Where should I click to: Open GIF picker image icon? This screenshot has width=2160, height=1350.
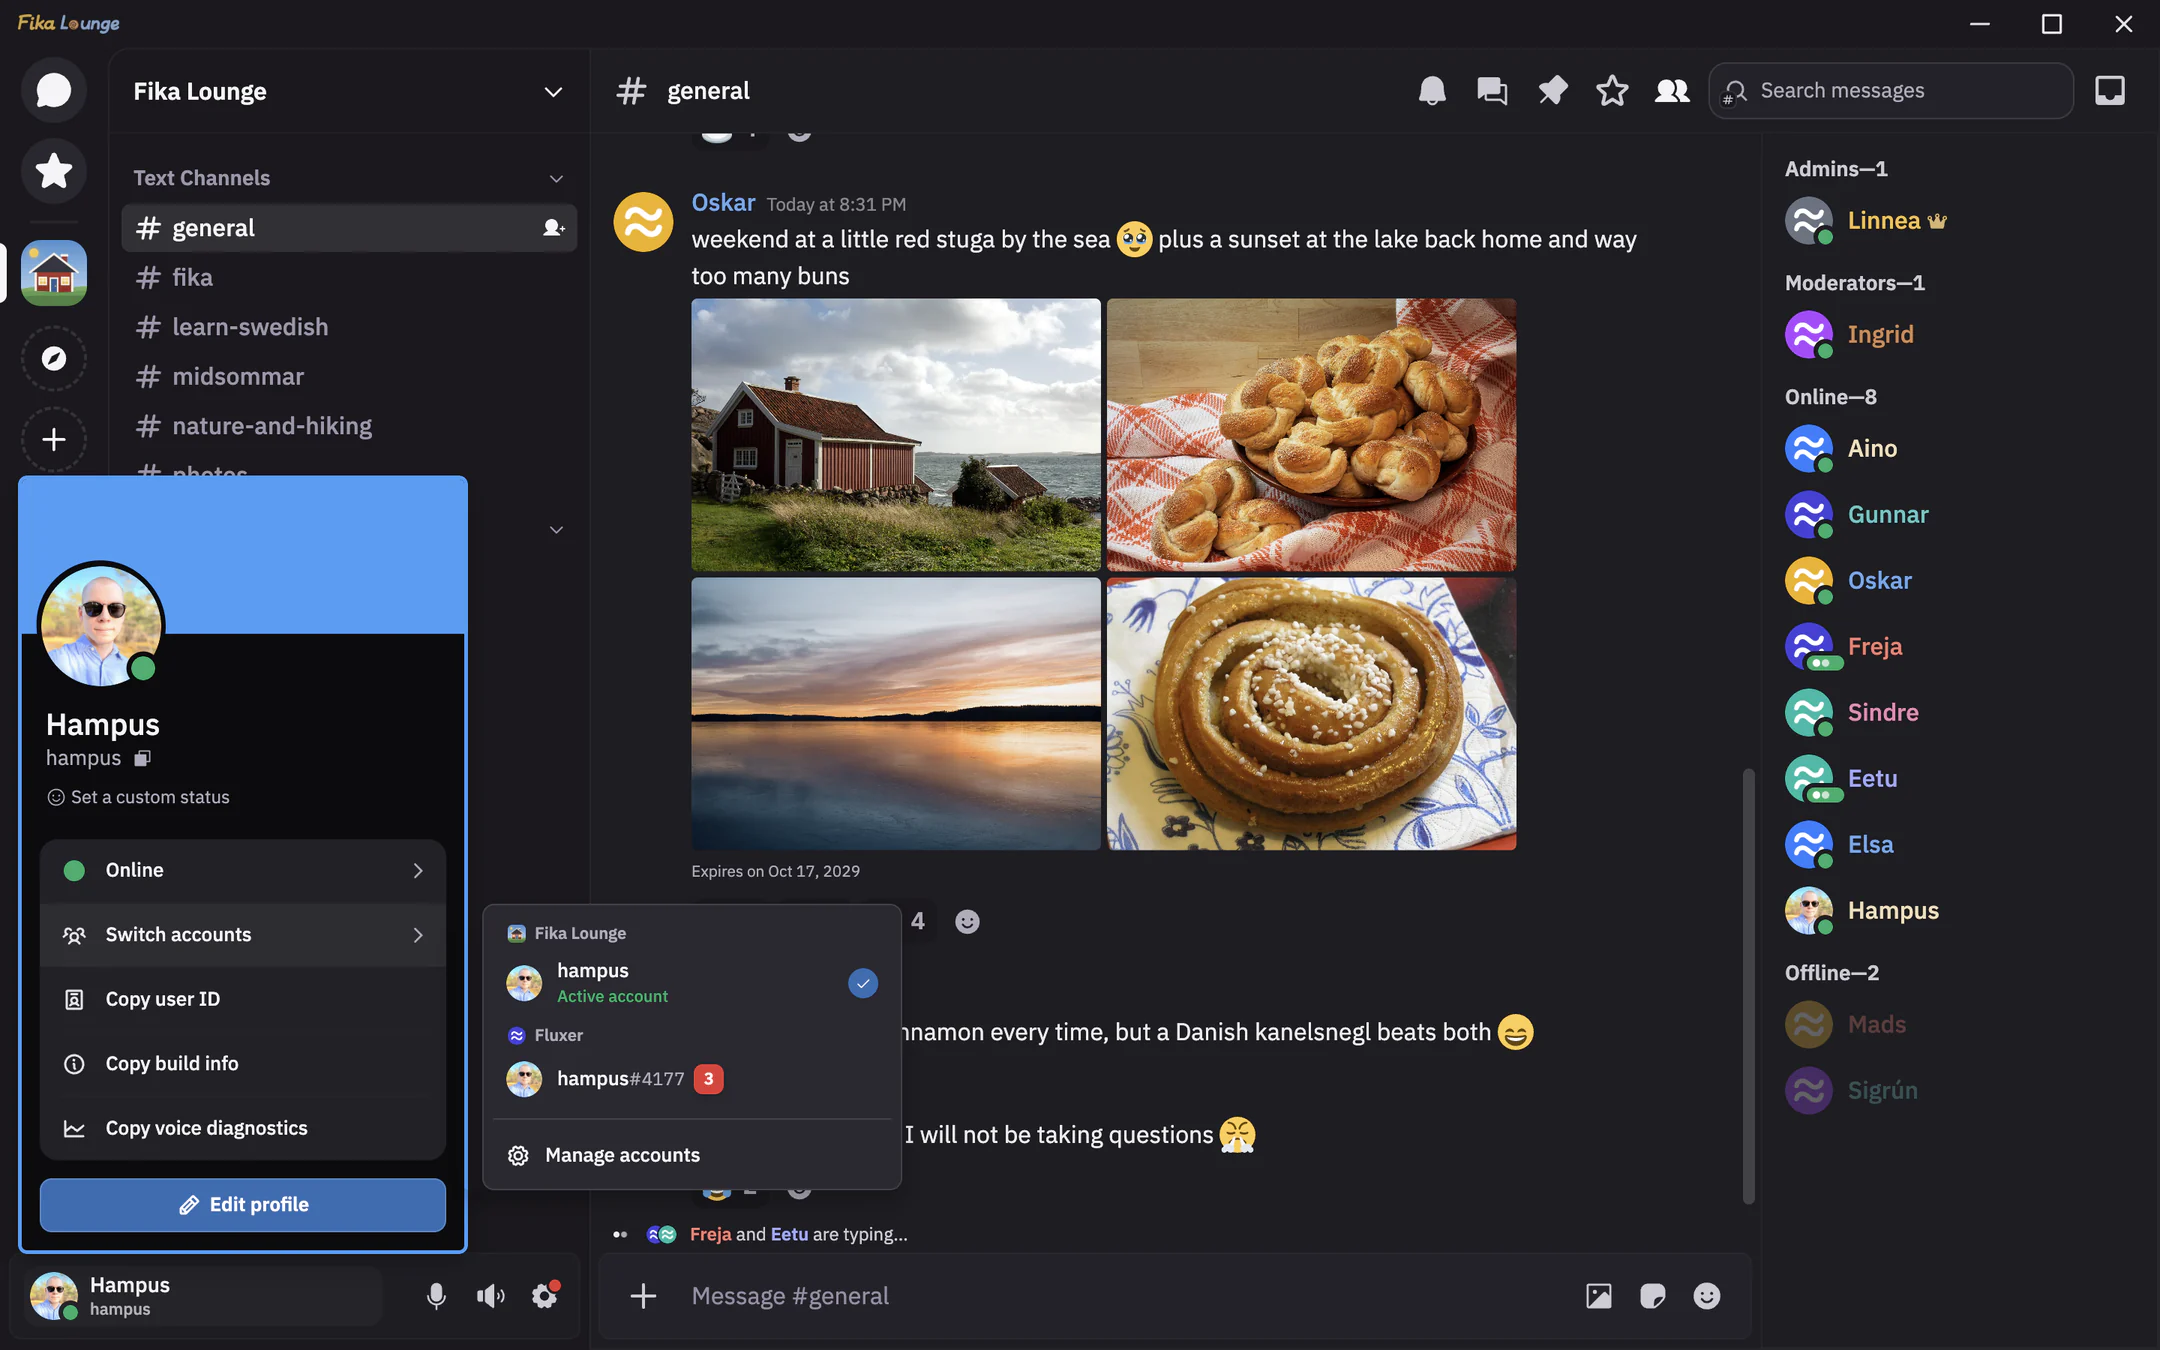tap(1599, 1296)
